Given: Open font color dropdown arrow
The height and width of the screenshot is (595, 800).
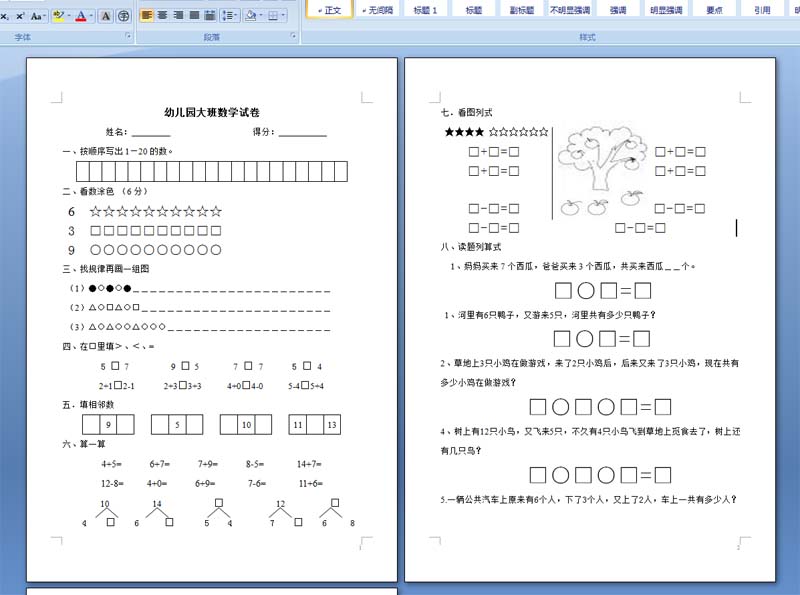Looking at the screenshot, I should pyautogui.click(x=91, y=16).
